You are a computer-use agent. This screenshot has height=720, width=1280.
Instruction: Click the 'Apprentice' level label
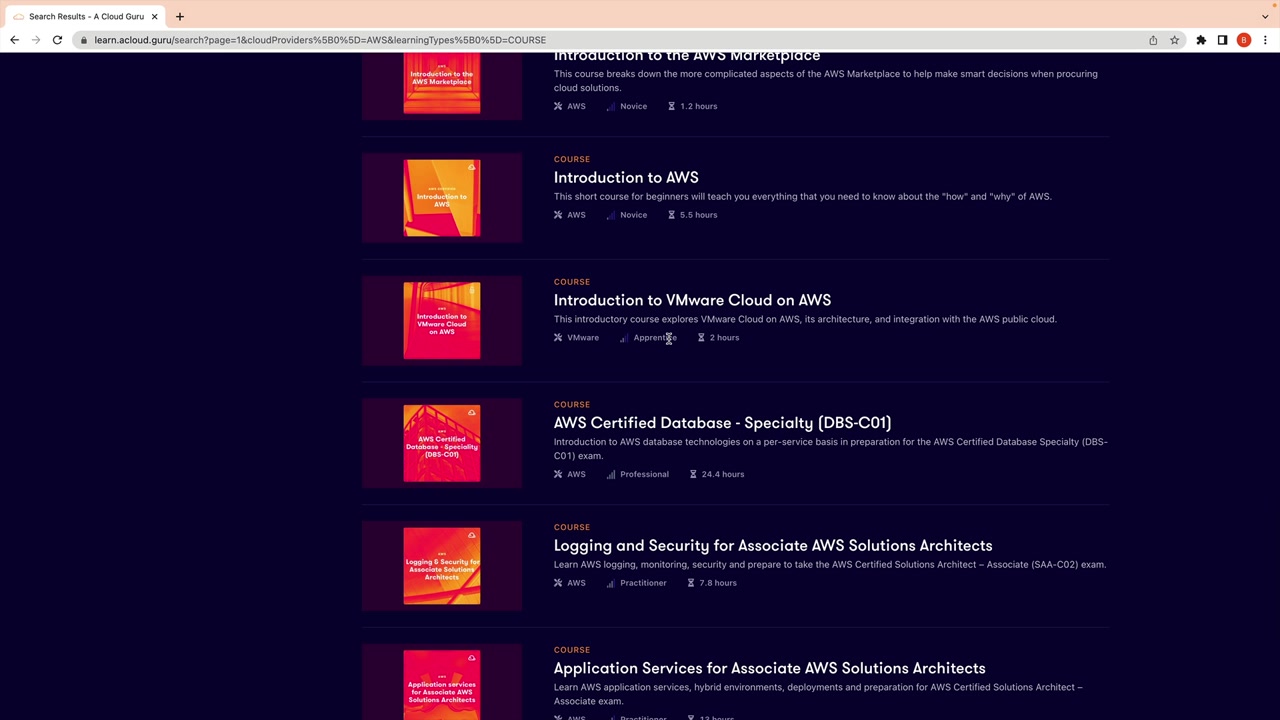655,338
